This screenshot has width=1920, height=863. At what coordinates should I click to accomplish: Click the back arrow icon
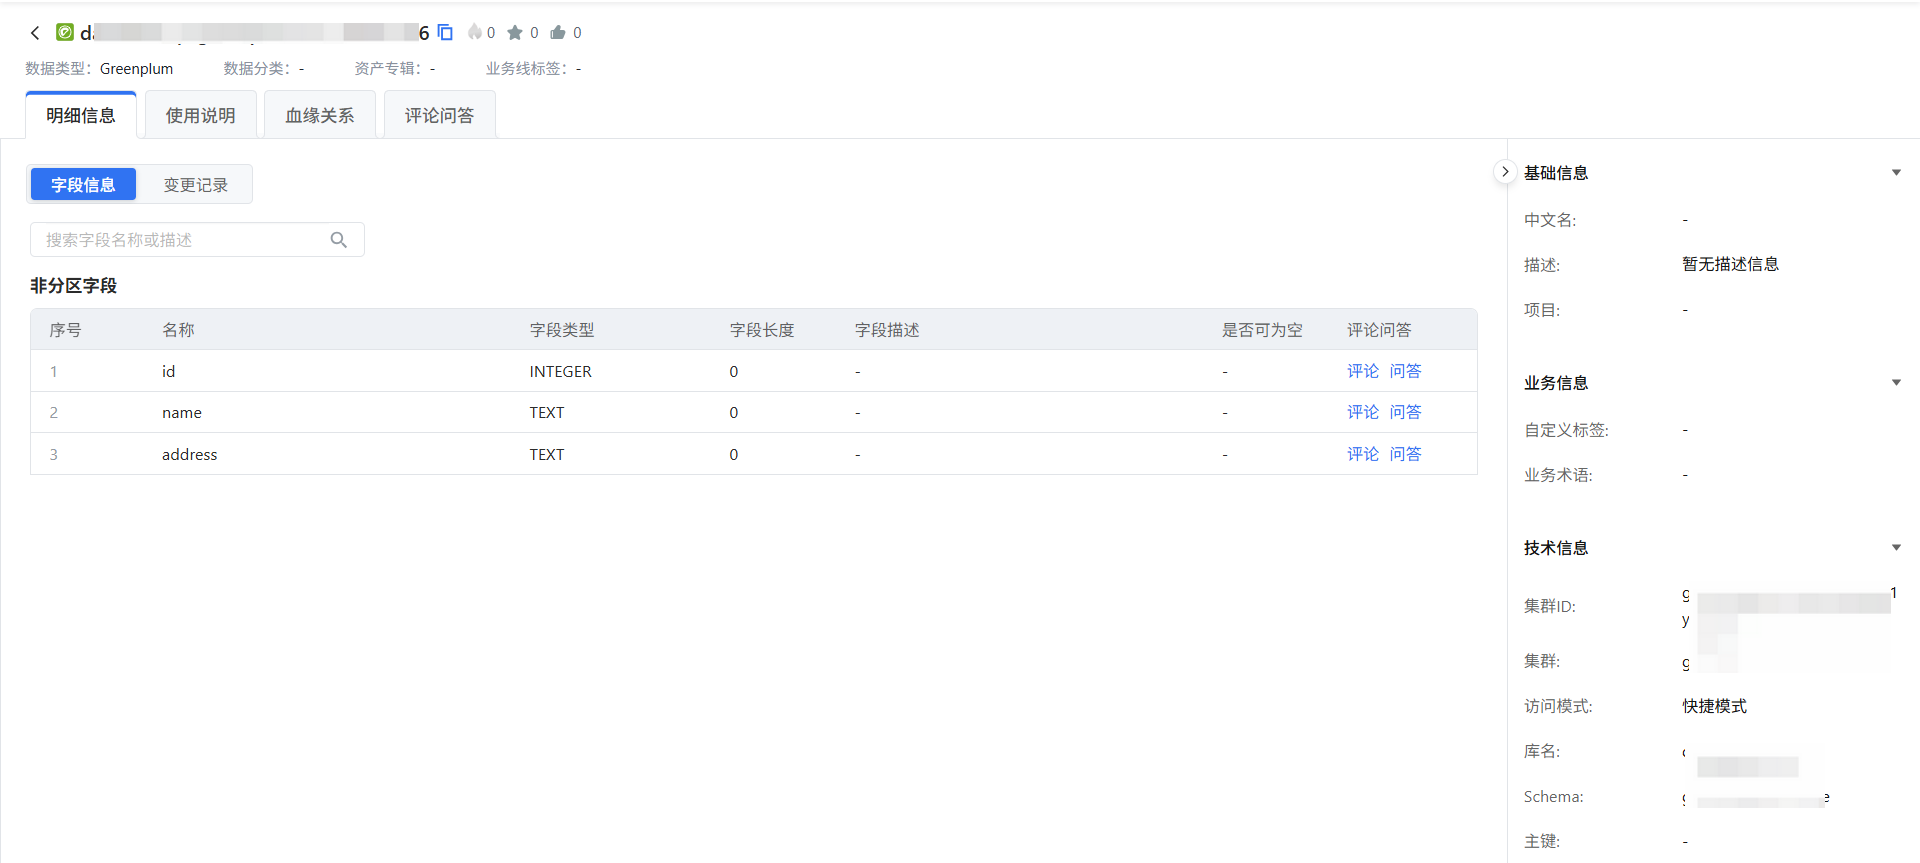(x=35, y=33)
